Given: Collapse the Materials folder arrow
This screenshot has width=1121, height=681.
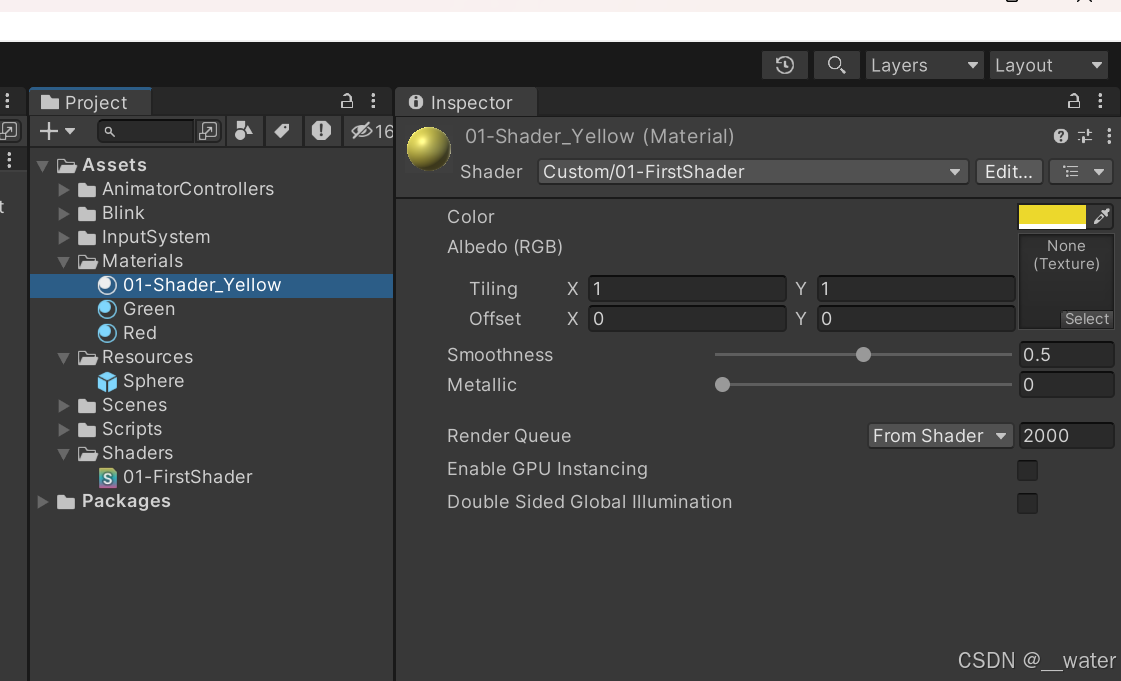Looking at the screenshot, I should point(64,262).
